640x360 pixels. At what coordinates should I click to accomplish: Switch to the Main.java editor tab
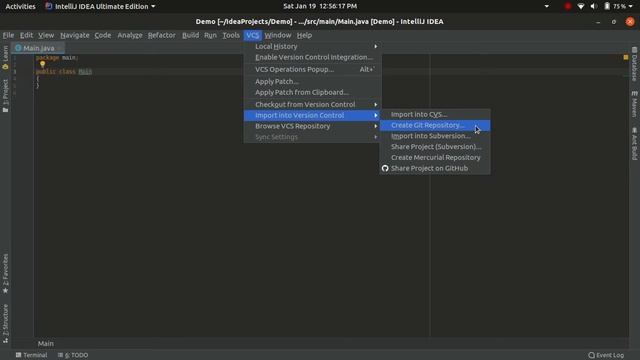38,48
